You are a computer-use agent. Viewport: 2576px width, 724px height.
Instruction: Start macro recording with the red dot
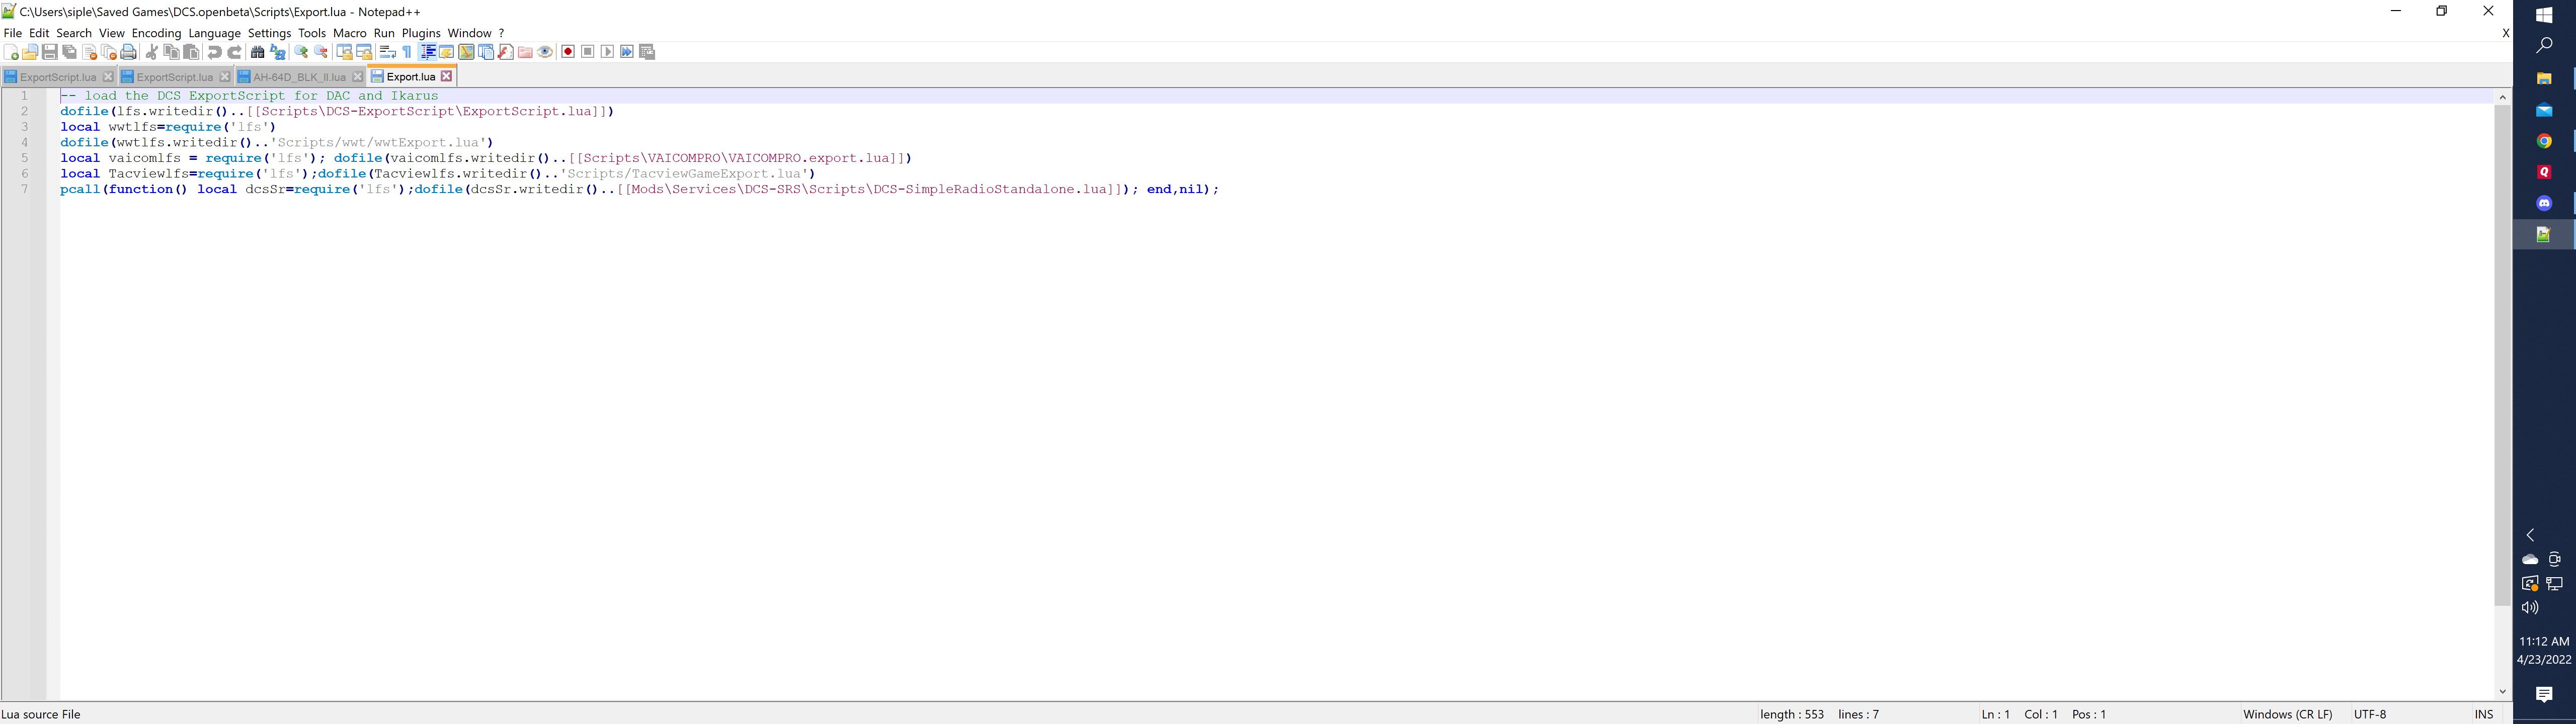(x=568, y=52)
